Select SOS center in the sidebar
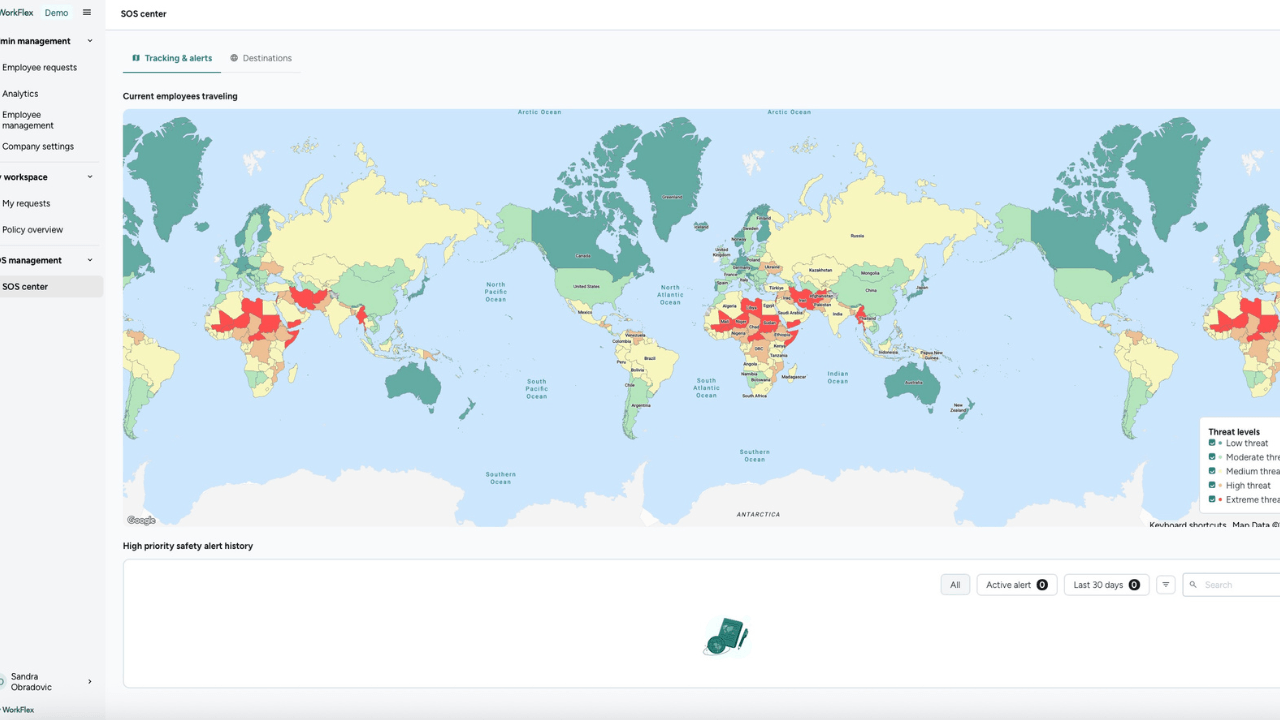 tap(27, 286)
